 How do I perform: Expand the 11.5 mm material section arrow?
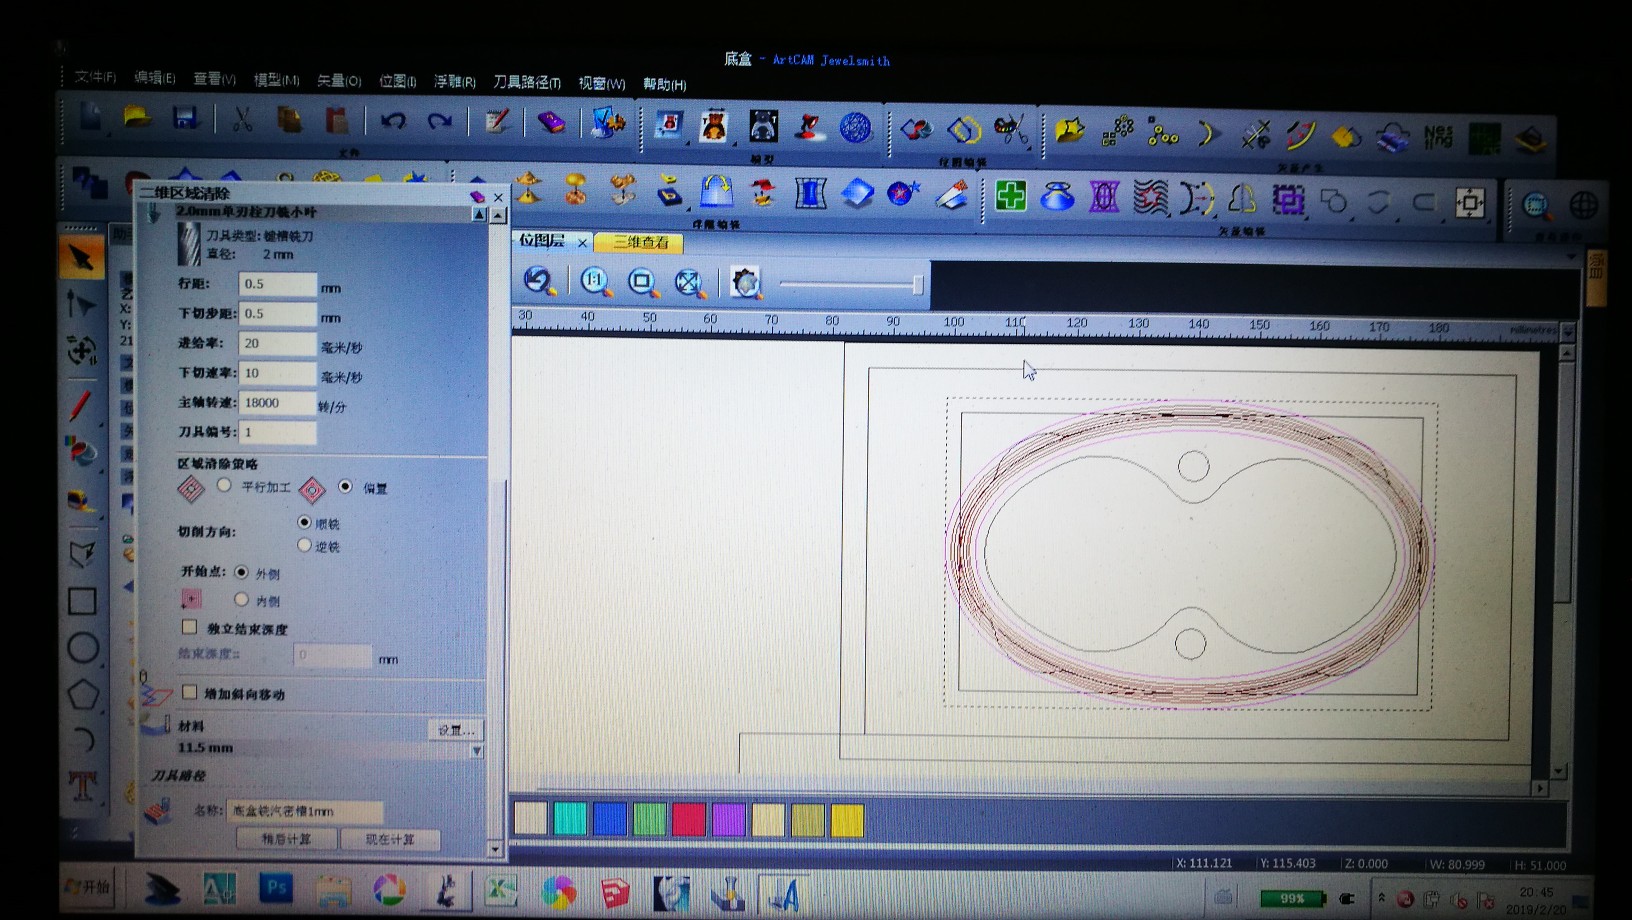coord(477,751)
